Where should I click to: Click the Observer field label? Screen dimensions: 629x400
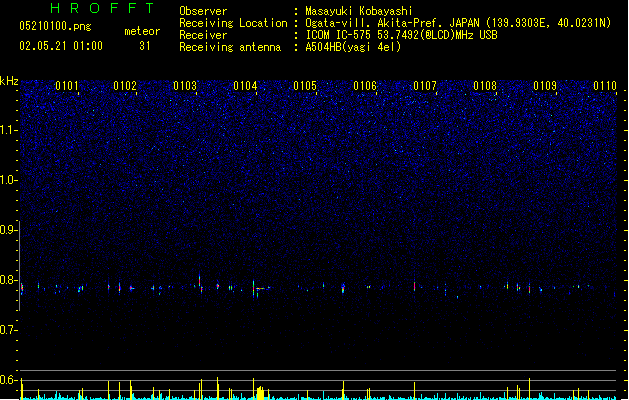pos(203,11)
